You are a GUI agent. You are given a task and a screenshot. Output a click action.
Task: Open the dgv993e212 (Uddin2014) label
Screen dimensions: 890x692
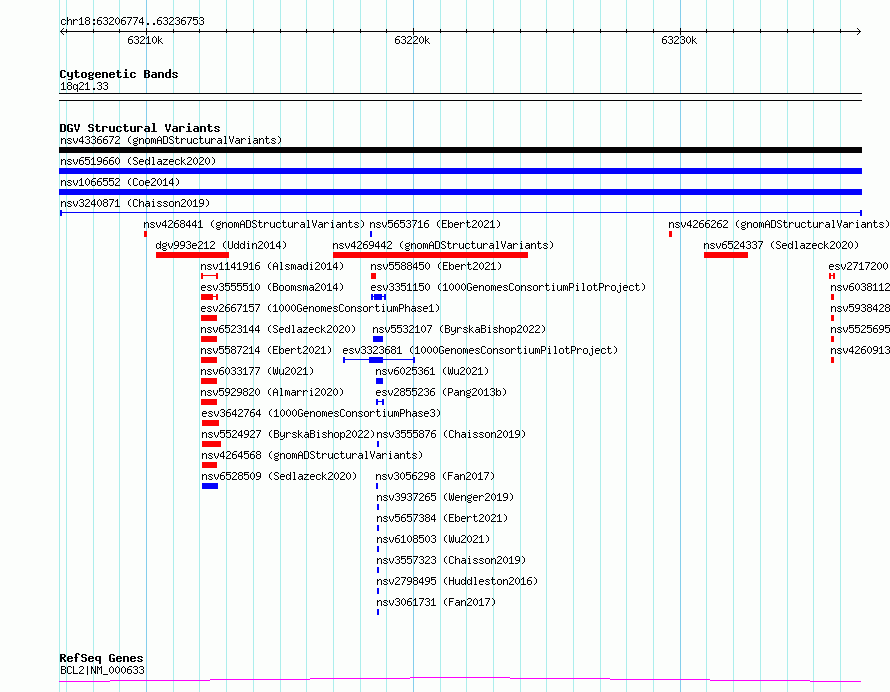(221, 245)
